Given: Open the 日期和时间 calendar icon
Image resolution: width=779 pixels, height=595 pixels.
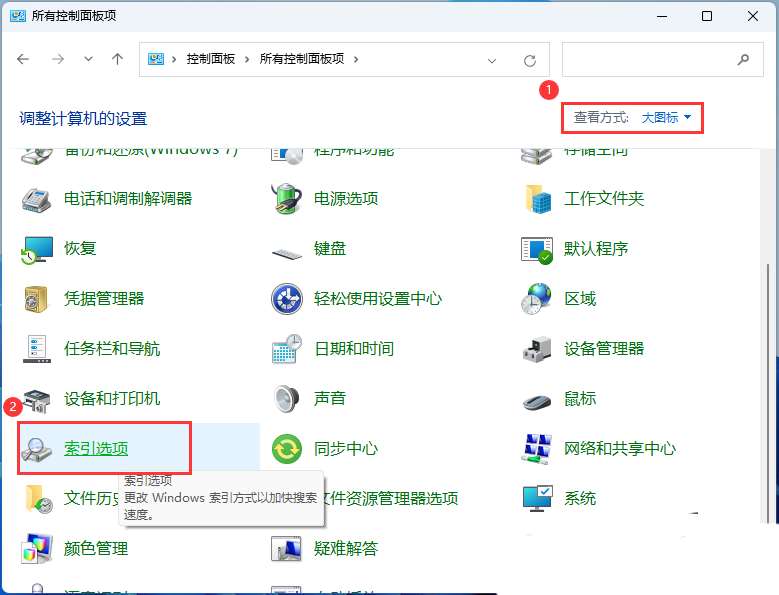Looking at the screenshot, I should coord(287,349).
